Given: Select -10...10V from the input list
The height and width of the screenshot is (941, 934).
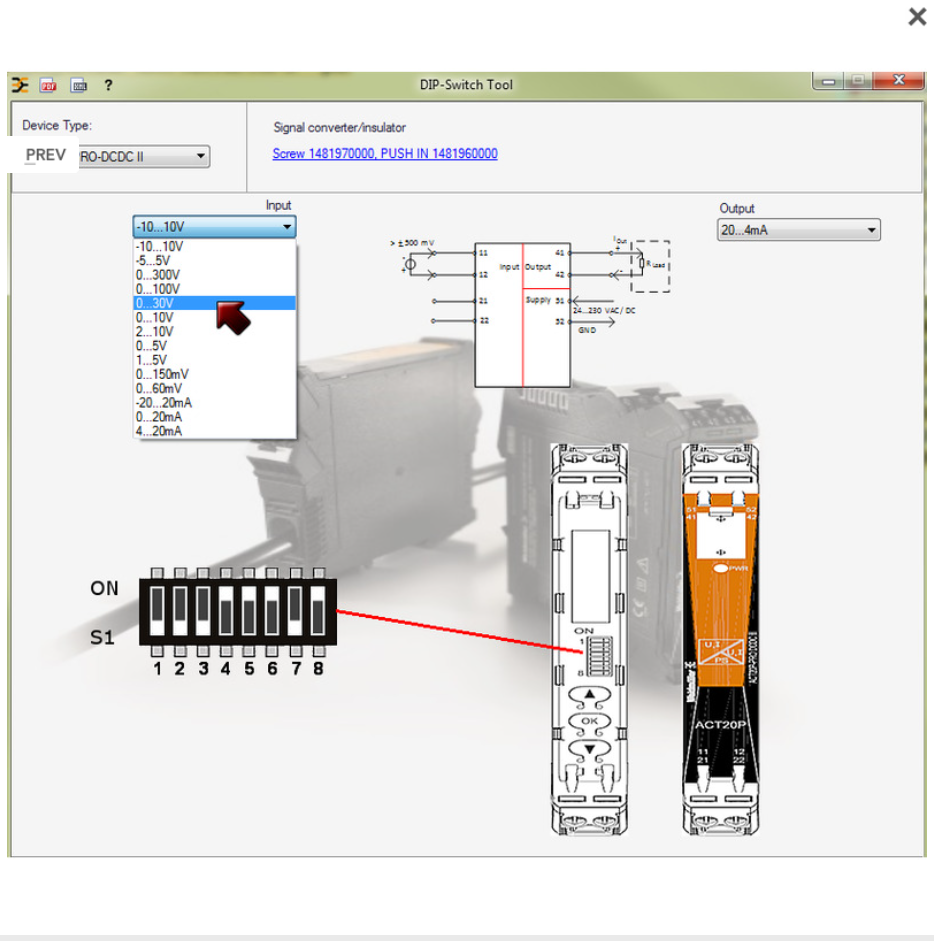Looking at the screenshot, I should click(x=214, y=246).
